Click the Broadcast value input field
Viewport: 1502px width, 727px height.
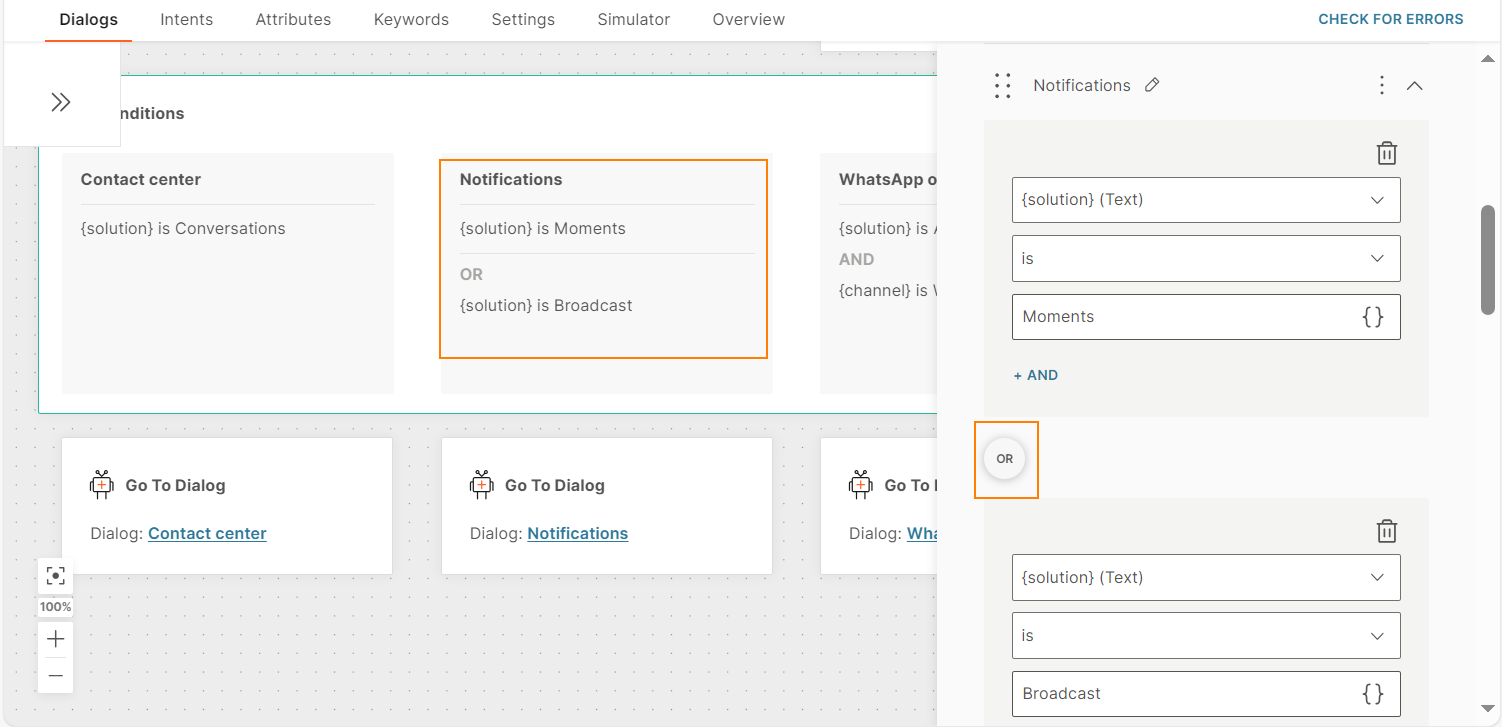1206,693
